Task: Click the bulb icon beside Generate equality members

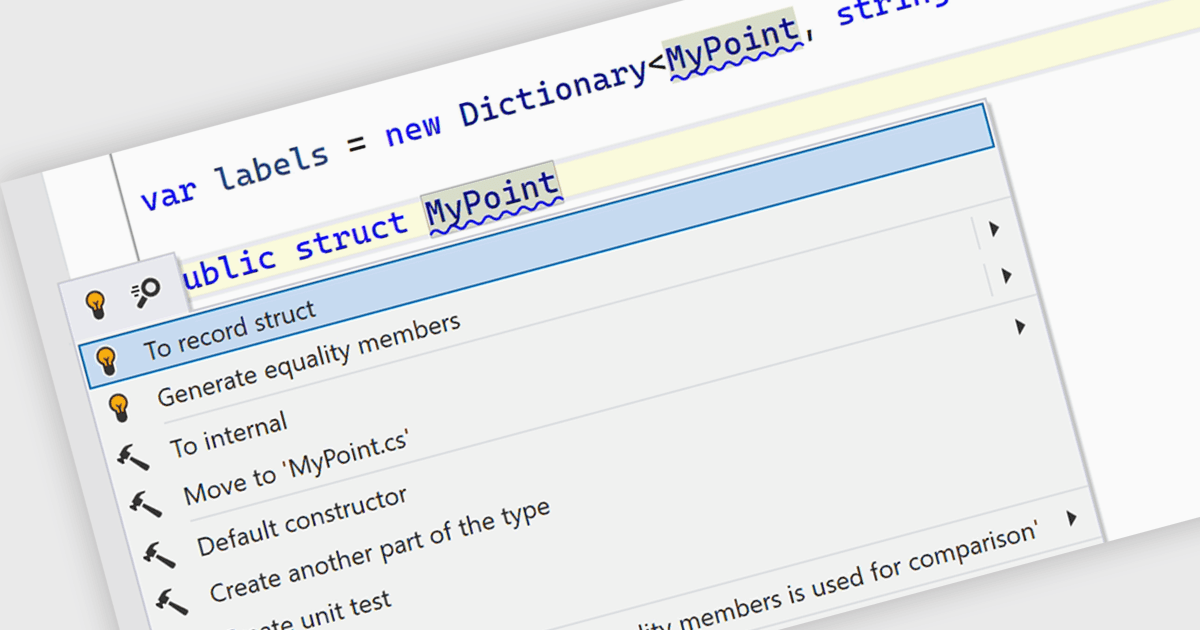Action: click(120, 407)
